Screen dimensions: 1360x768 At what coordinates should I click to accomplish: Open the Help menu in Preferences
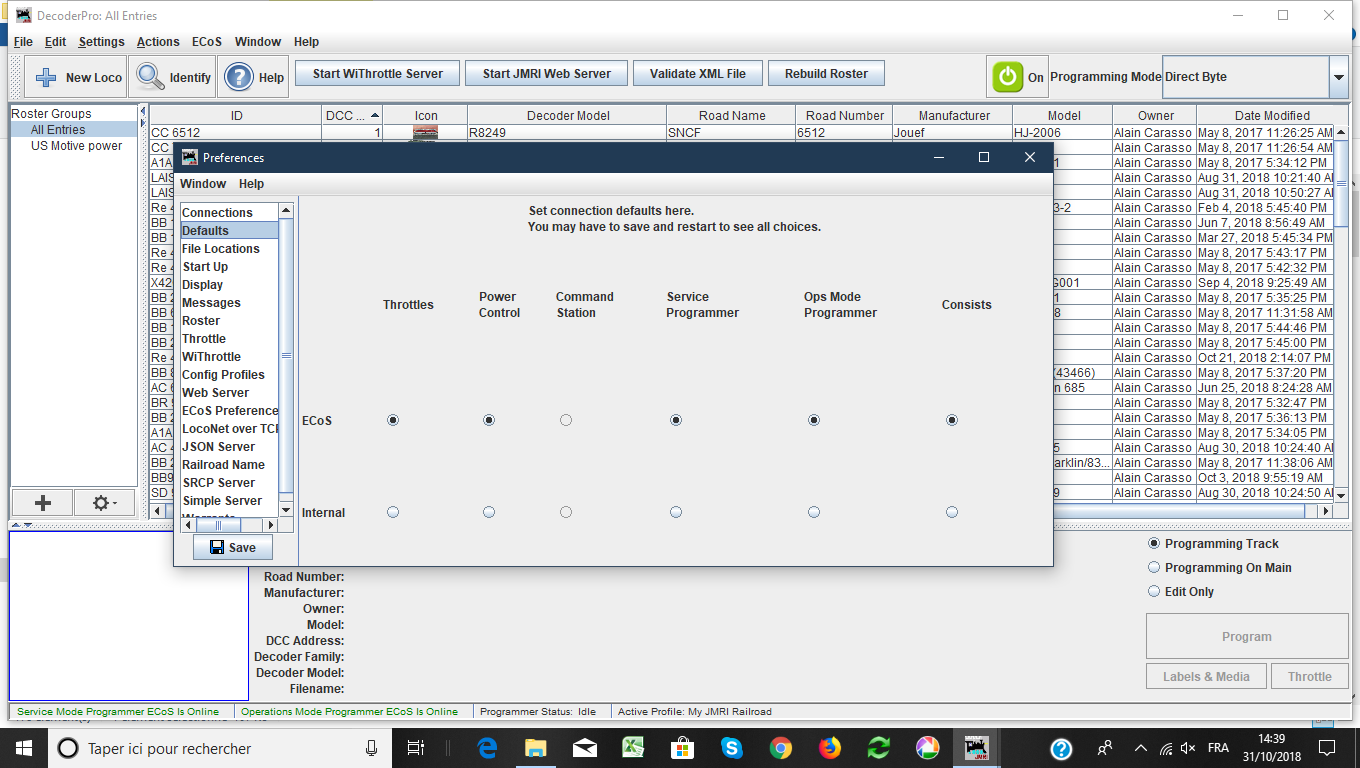pos(251,184)
